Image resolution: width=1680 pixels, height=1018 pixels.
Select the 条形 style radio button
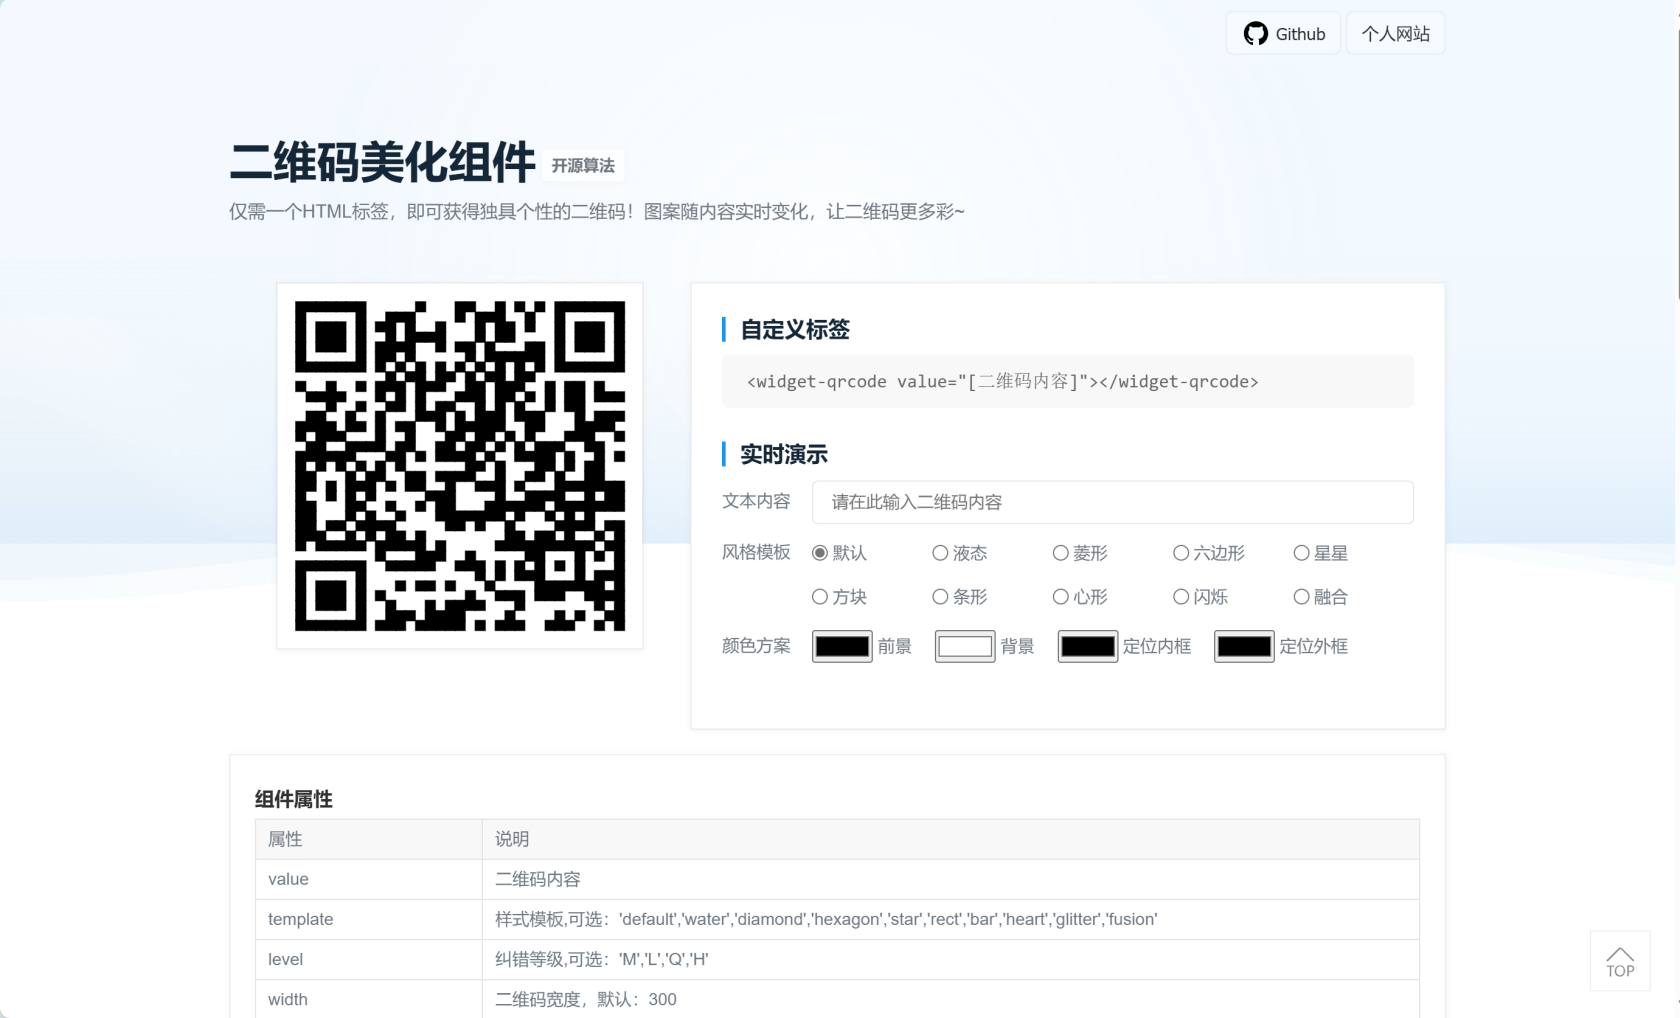[x=940, y=597]
